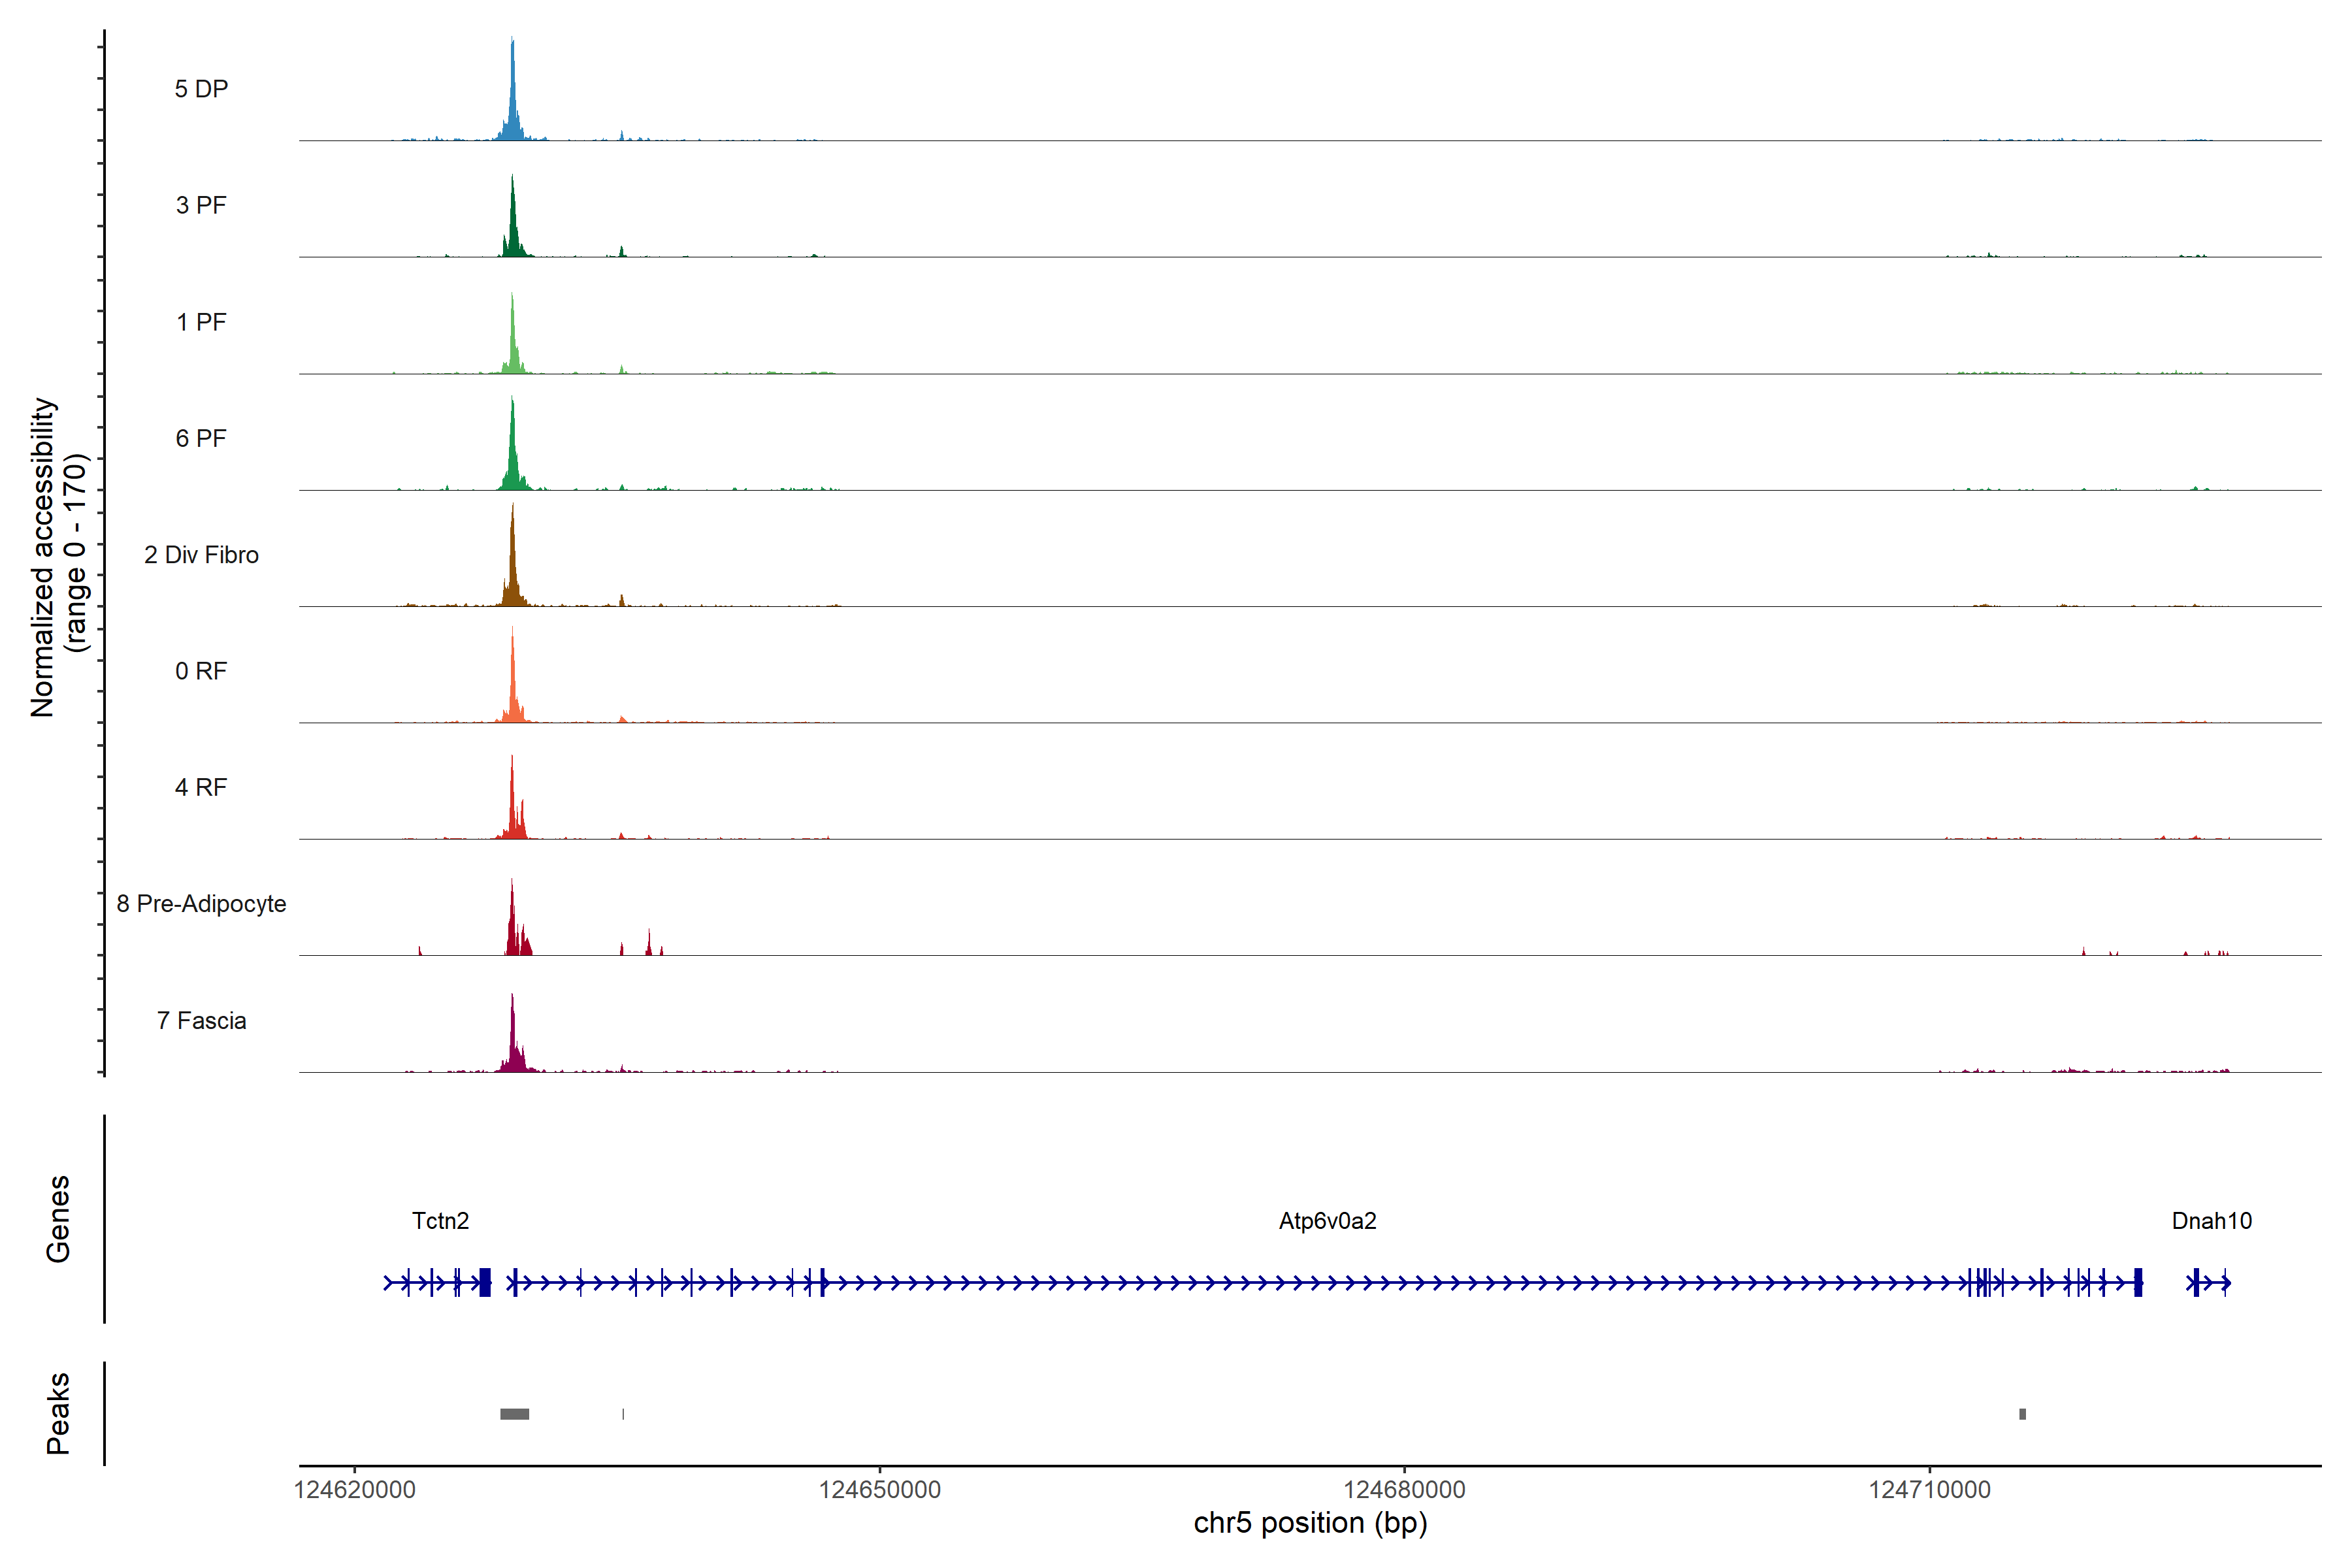Screen dimensions: 2352x1568
Task: Click the orange 0 RF peak
Action: 513,690
